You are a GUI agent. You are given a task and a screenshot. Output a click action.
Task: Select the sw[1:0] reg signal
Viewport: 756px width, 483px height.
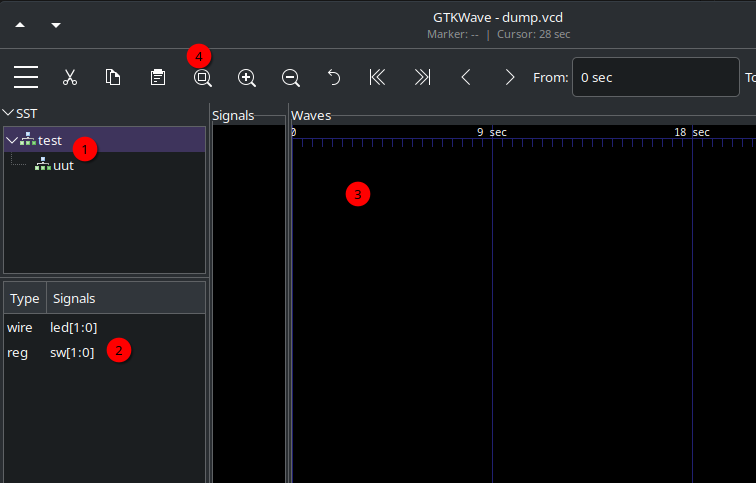pos(72,352)
